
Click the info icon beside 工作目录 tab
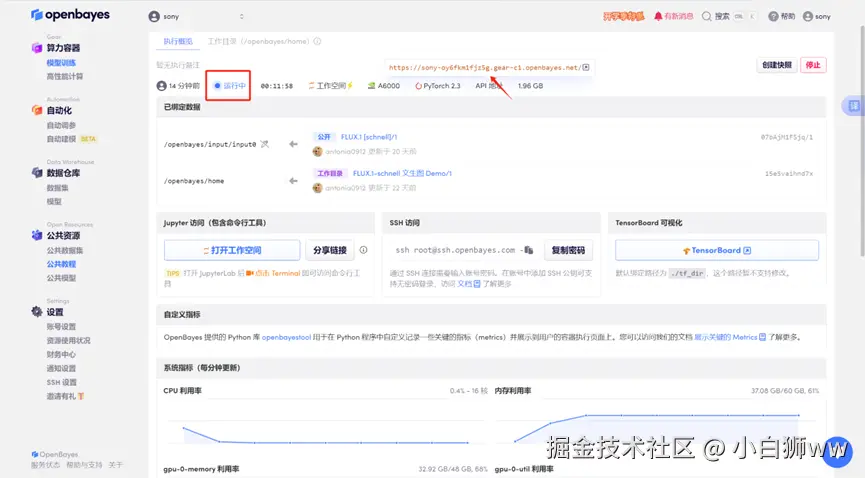click(x=317, y=41)
